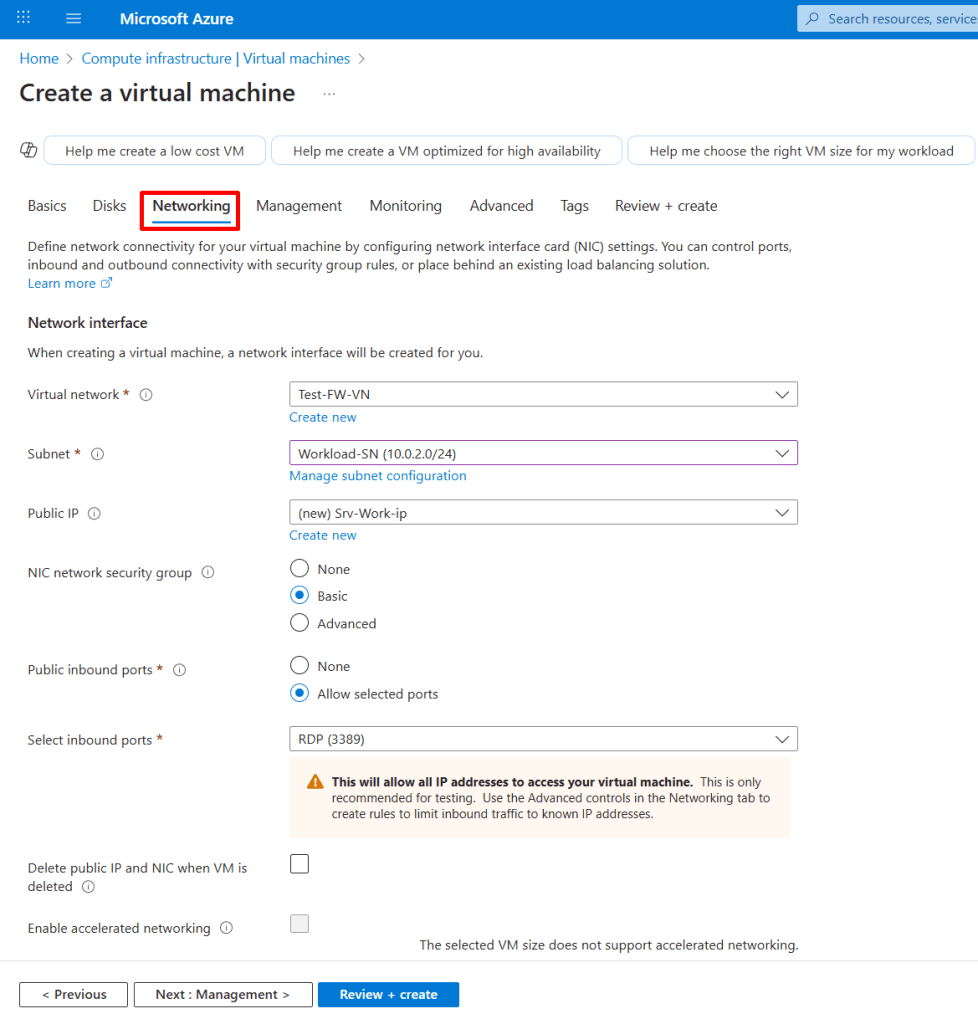Switch to the Disks tab
The image size is (978, 1024).
coord(109,206)
